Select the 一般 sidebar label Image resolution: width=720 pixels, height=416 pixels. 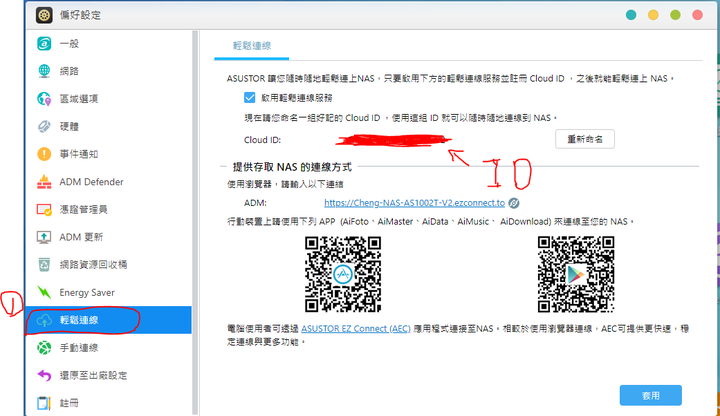(69, 44)
